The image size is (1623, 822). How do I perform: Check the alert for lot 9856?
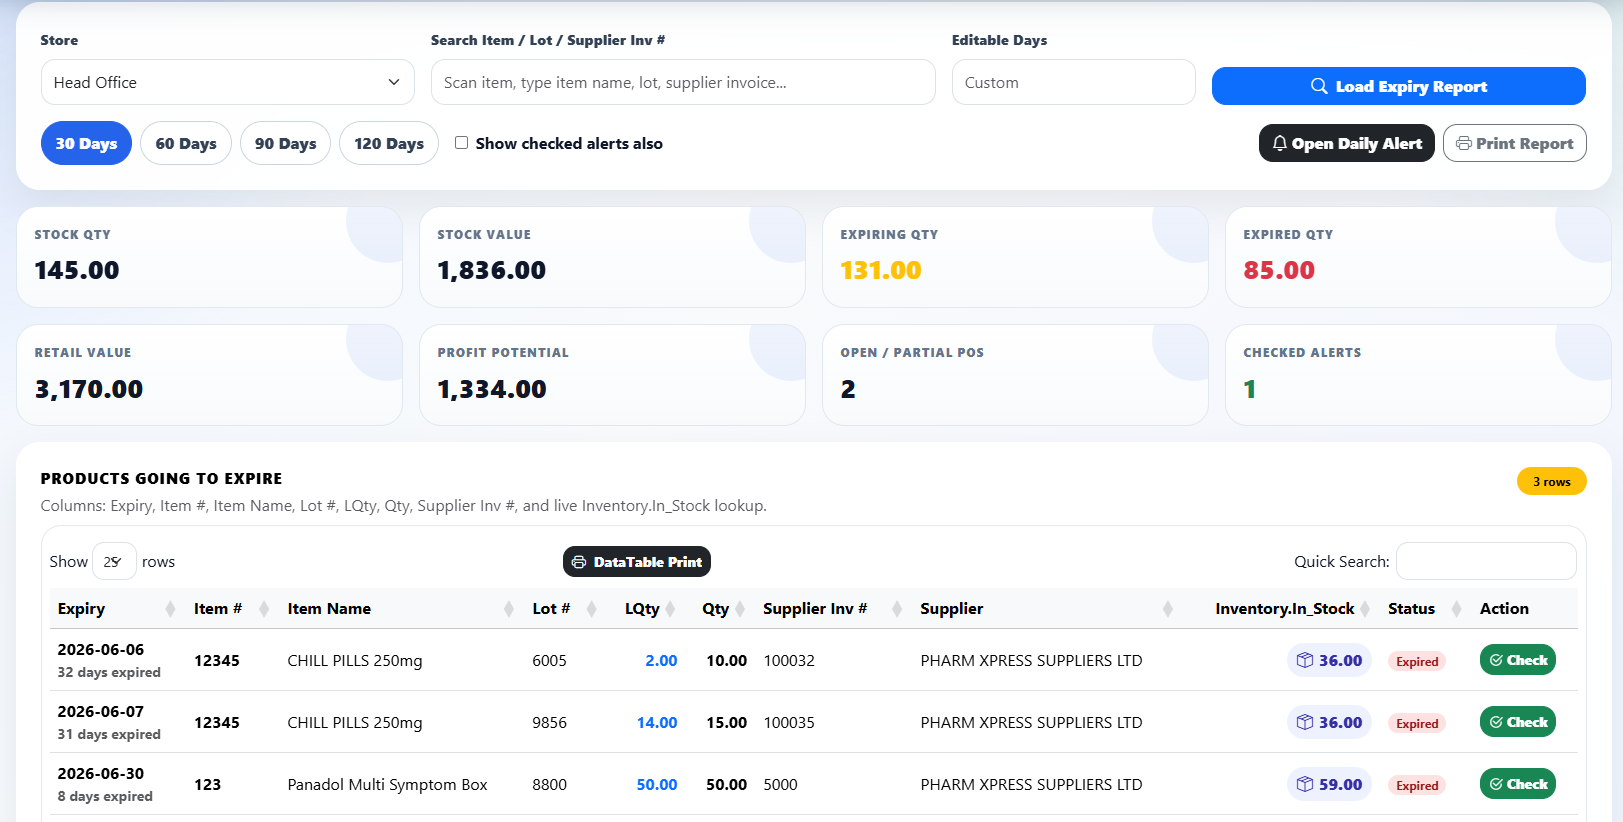1518,722
